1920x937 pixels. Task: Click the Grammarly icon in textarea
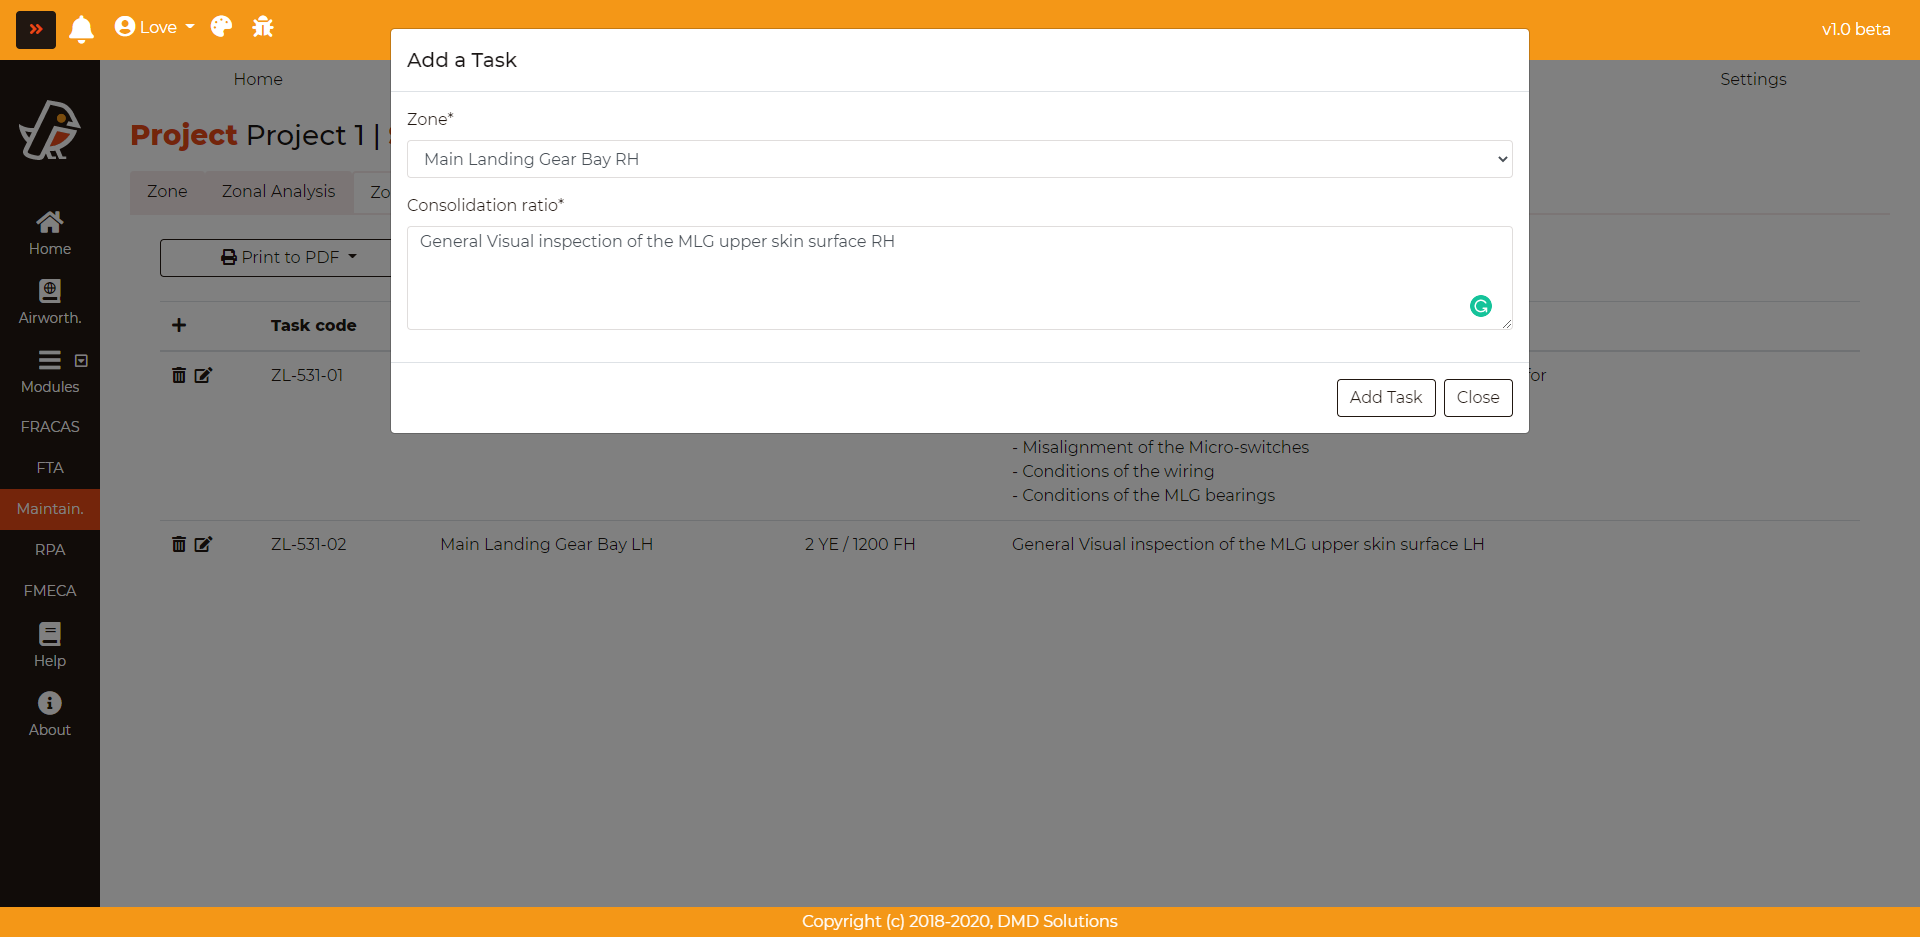[x=1480, y=306]
